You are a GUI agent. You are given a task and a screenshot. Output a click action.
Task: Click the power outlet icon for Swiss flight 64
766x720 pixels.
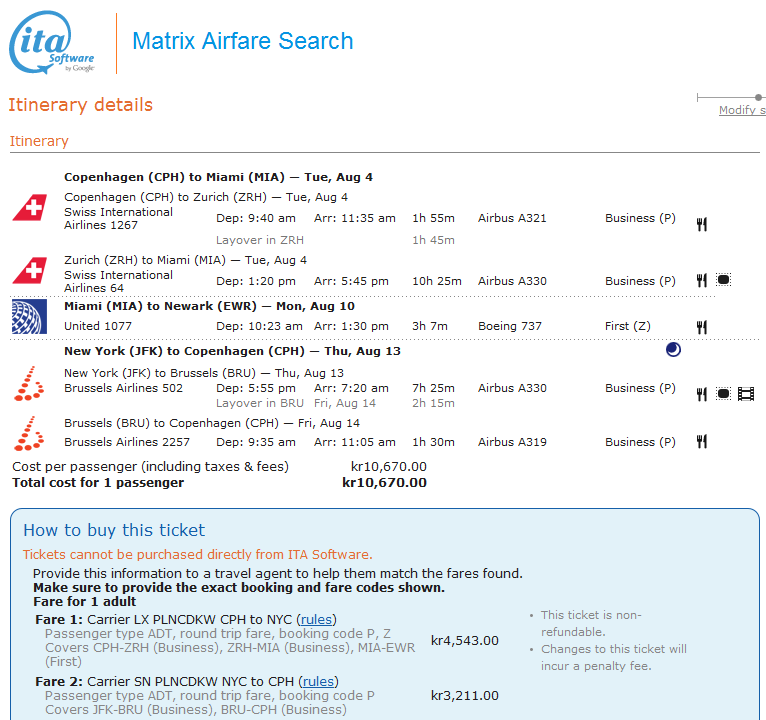(723, 280)
